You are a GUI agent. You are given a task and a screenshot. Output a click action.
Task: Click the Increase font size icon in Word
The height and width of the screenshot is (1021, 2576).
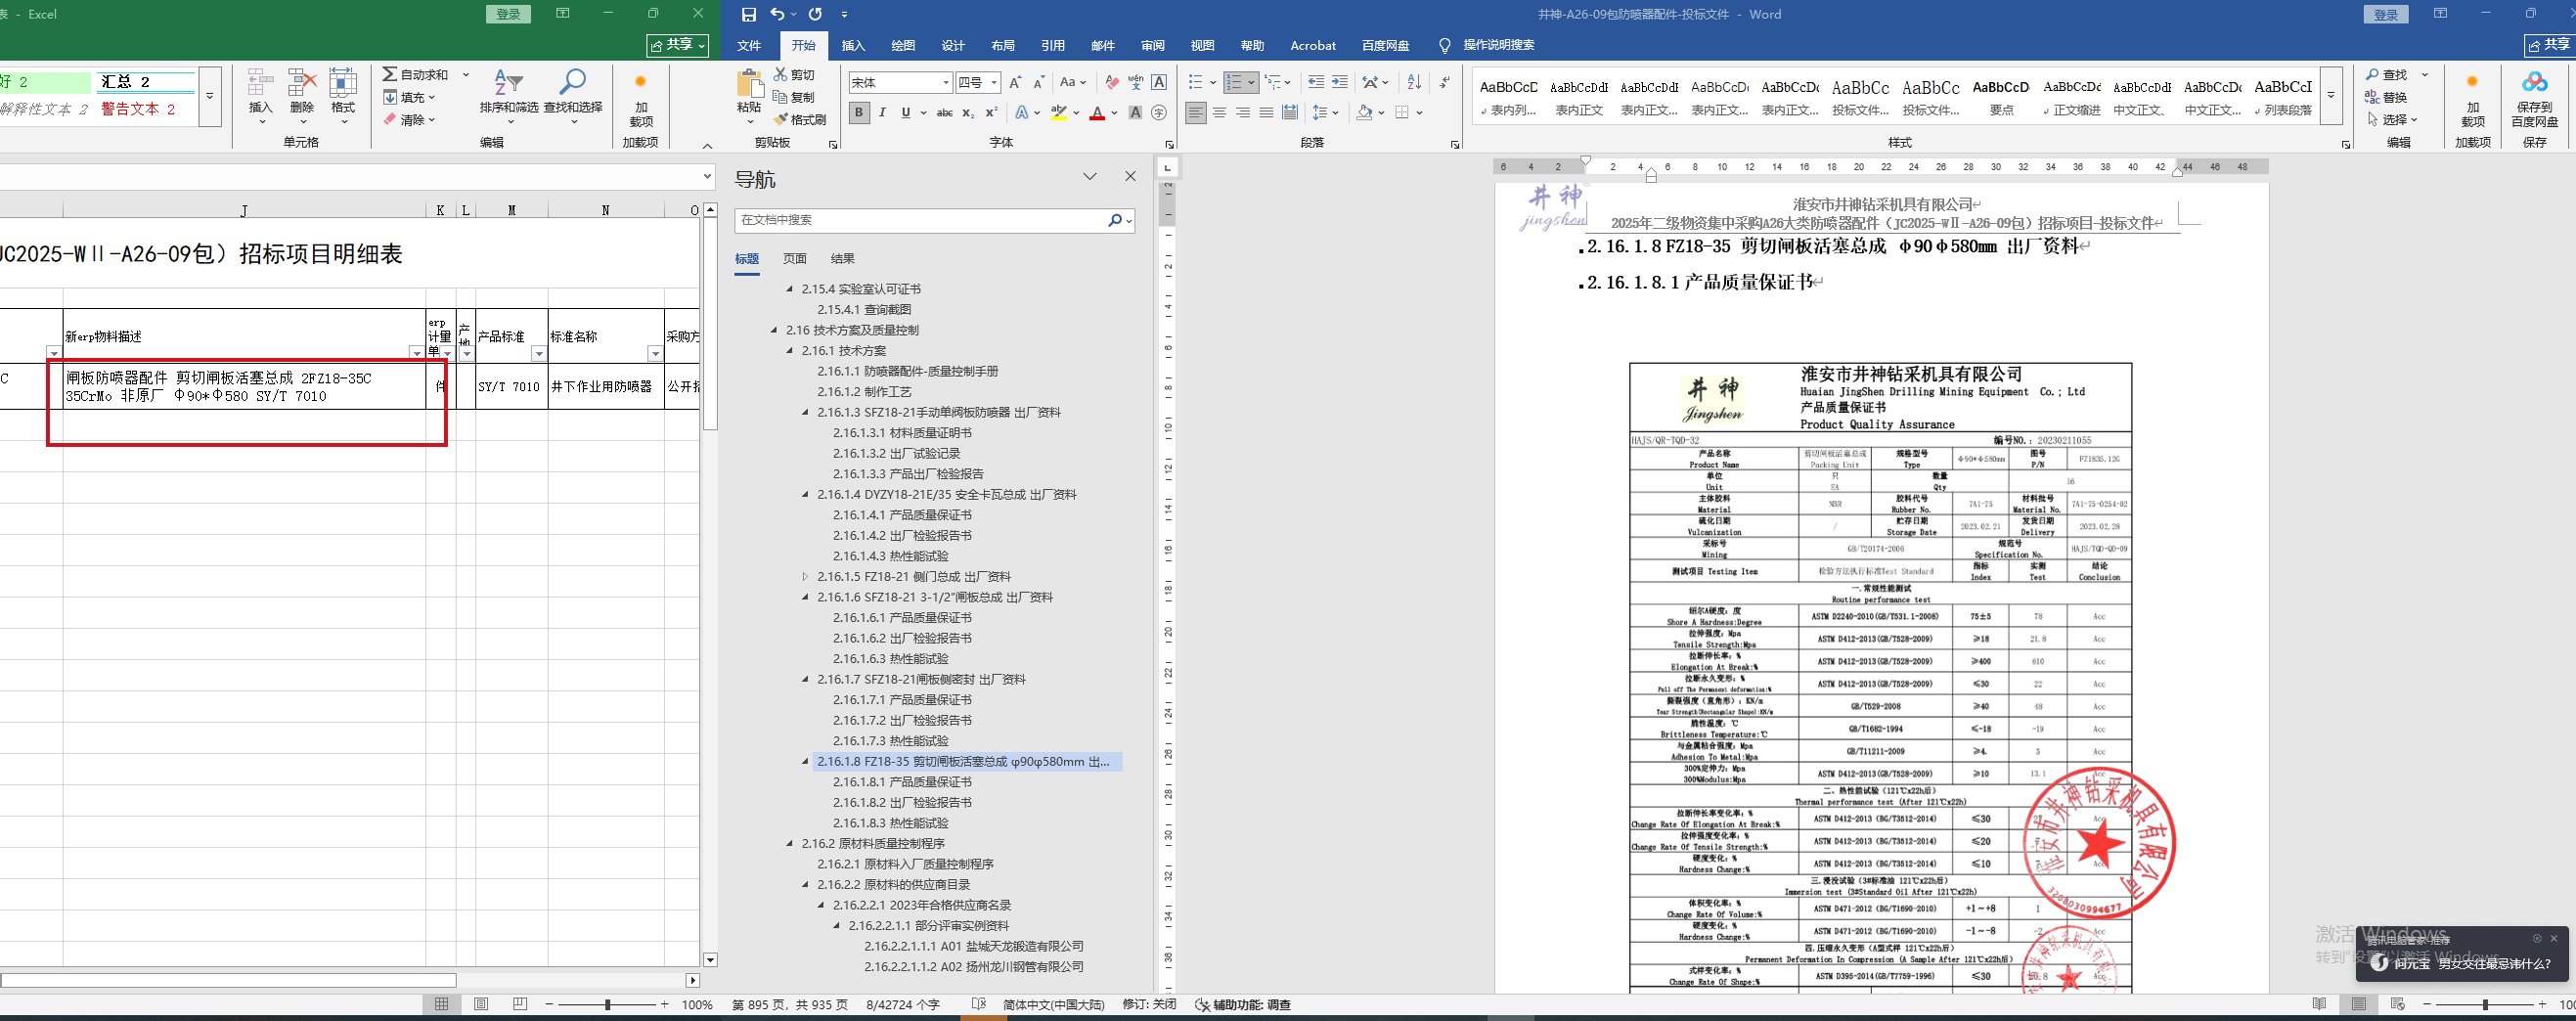point(1016,82)
